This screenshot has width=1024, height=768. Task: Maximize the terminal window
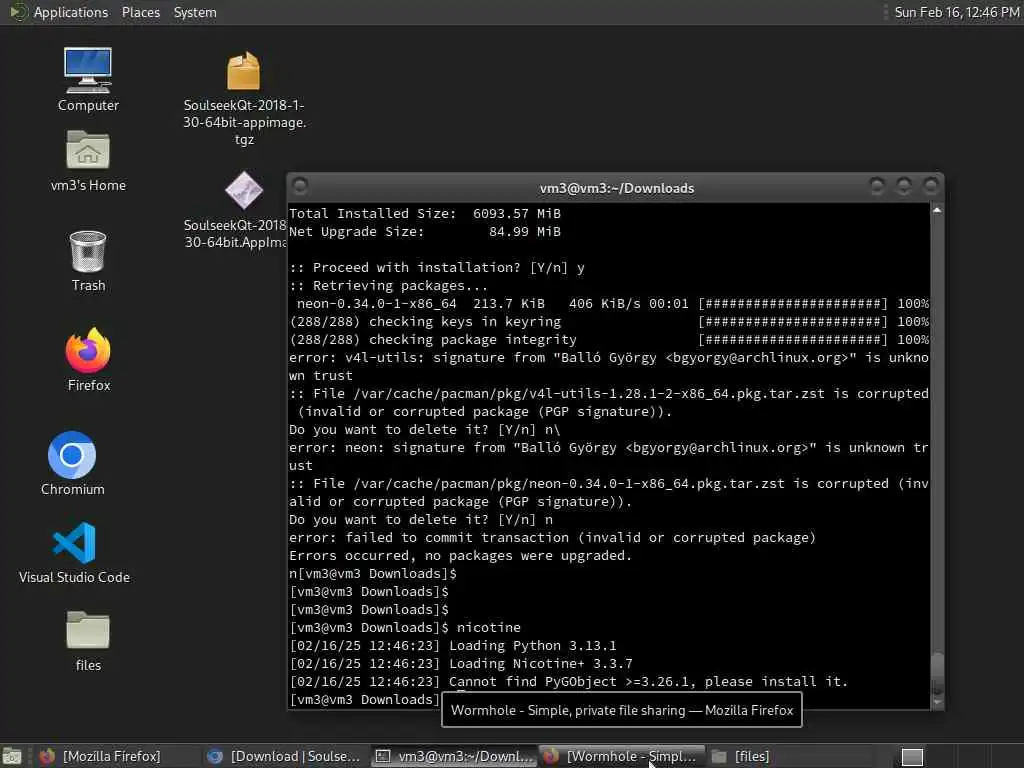tap(904, 187)
